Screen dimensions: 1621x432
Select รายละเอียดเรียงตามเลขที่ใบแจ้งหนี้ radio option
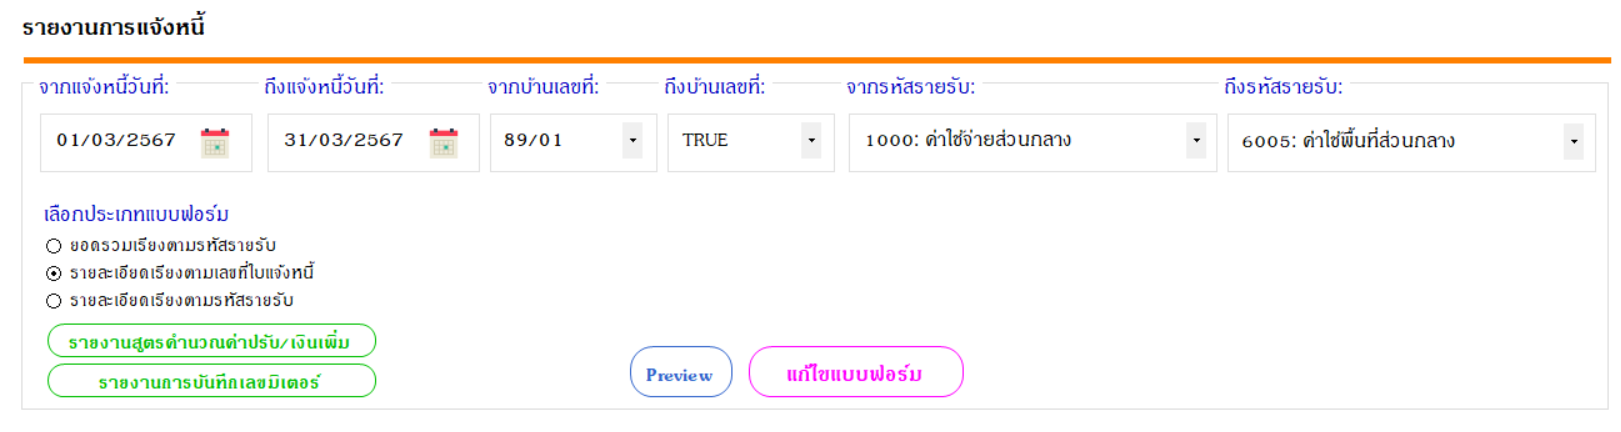point(54,273)
